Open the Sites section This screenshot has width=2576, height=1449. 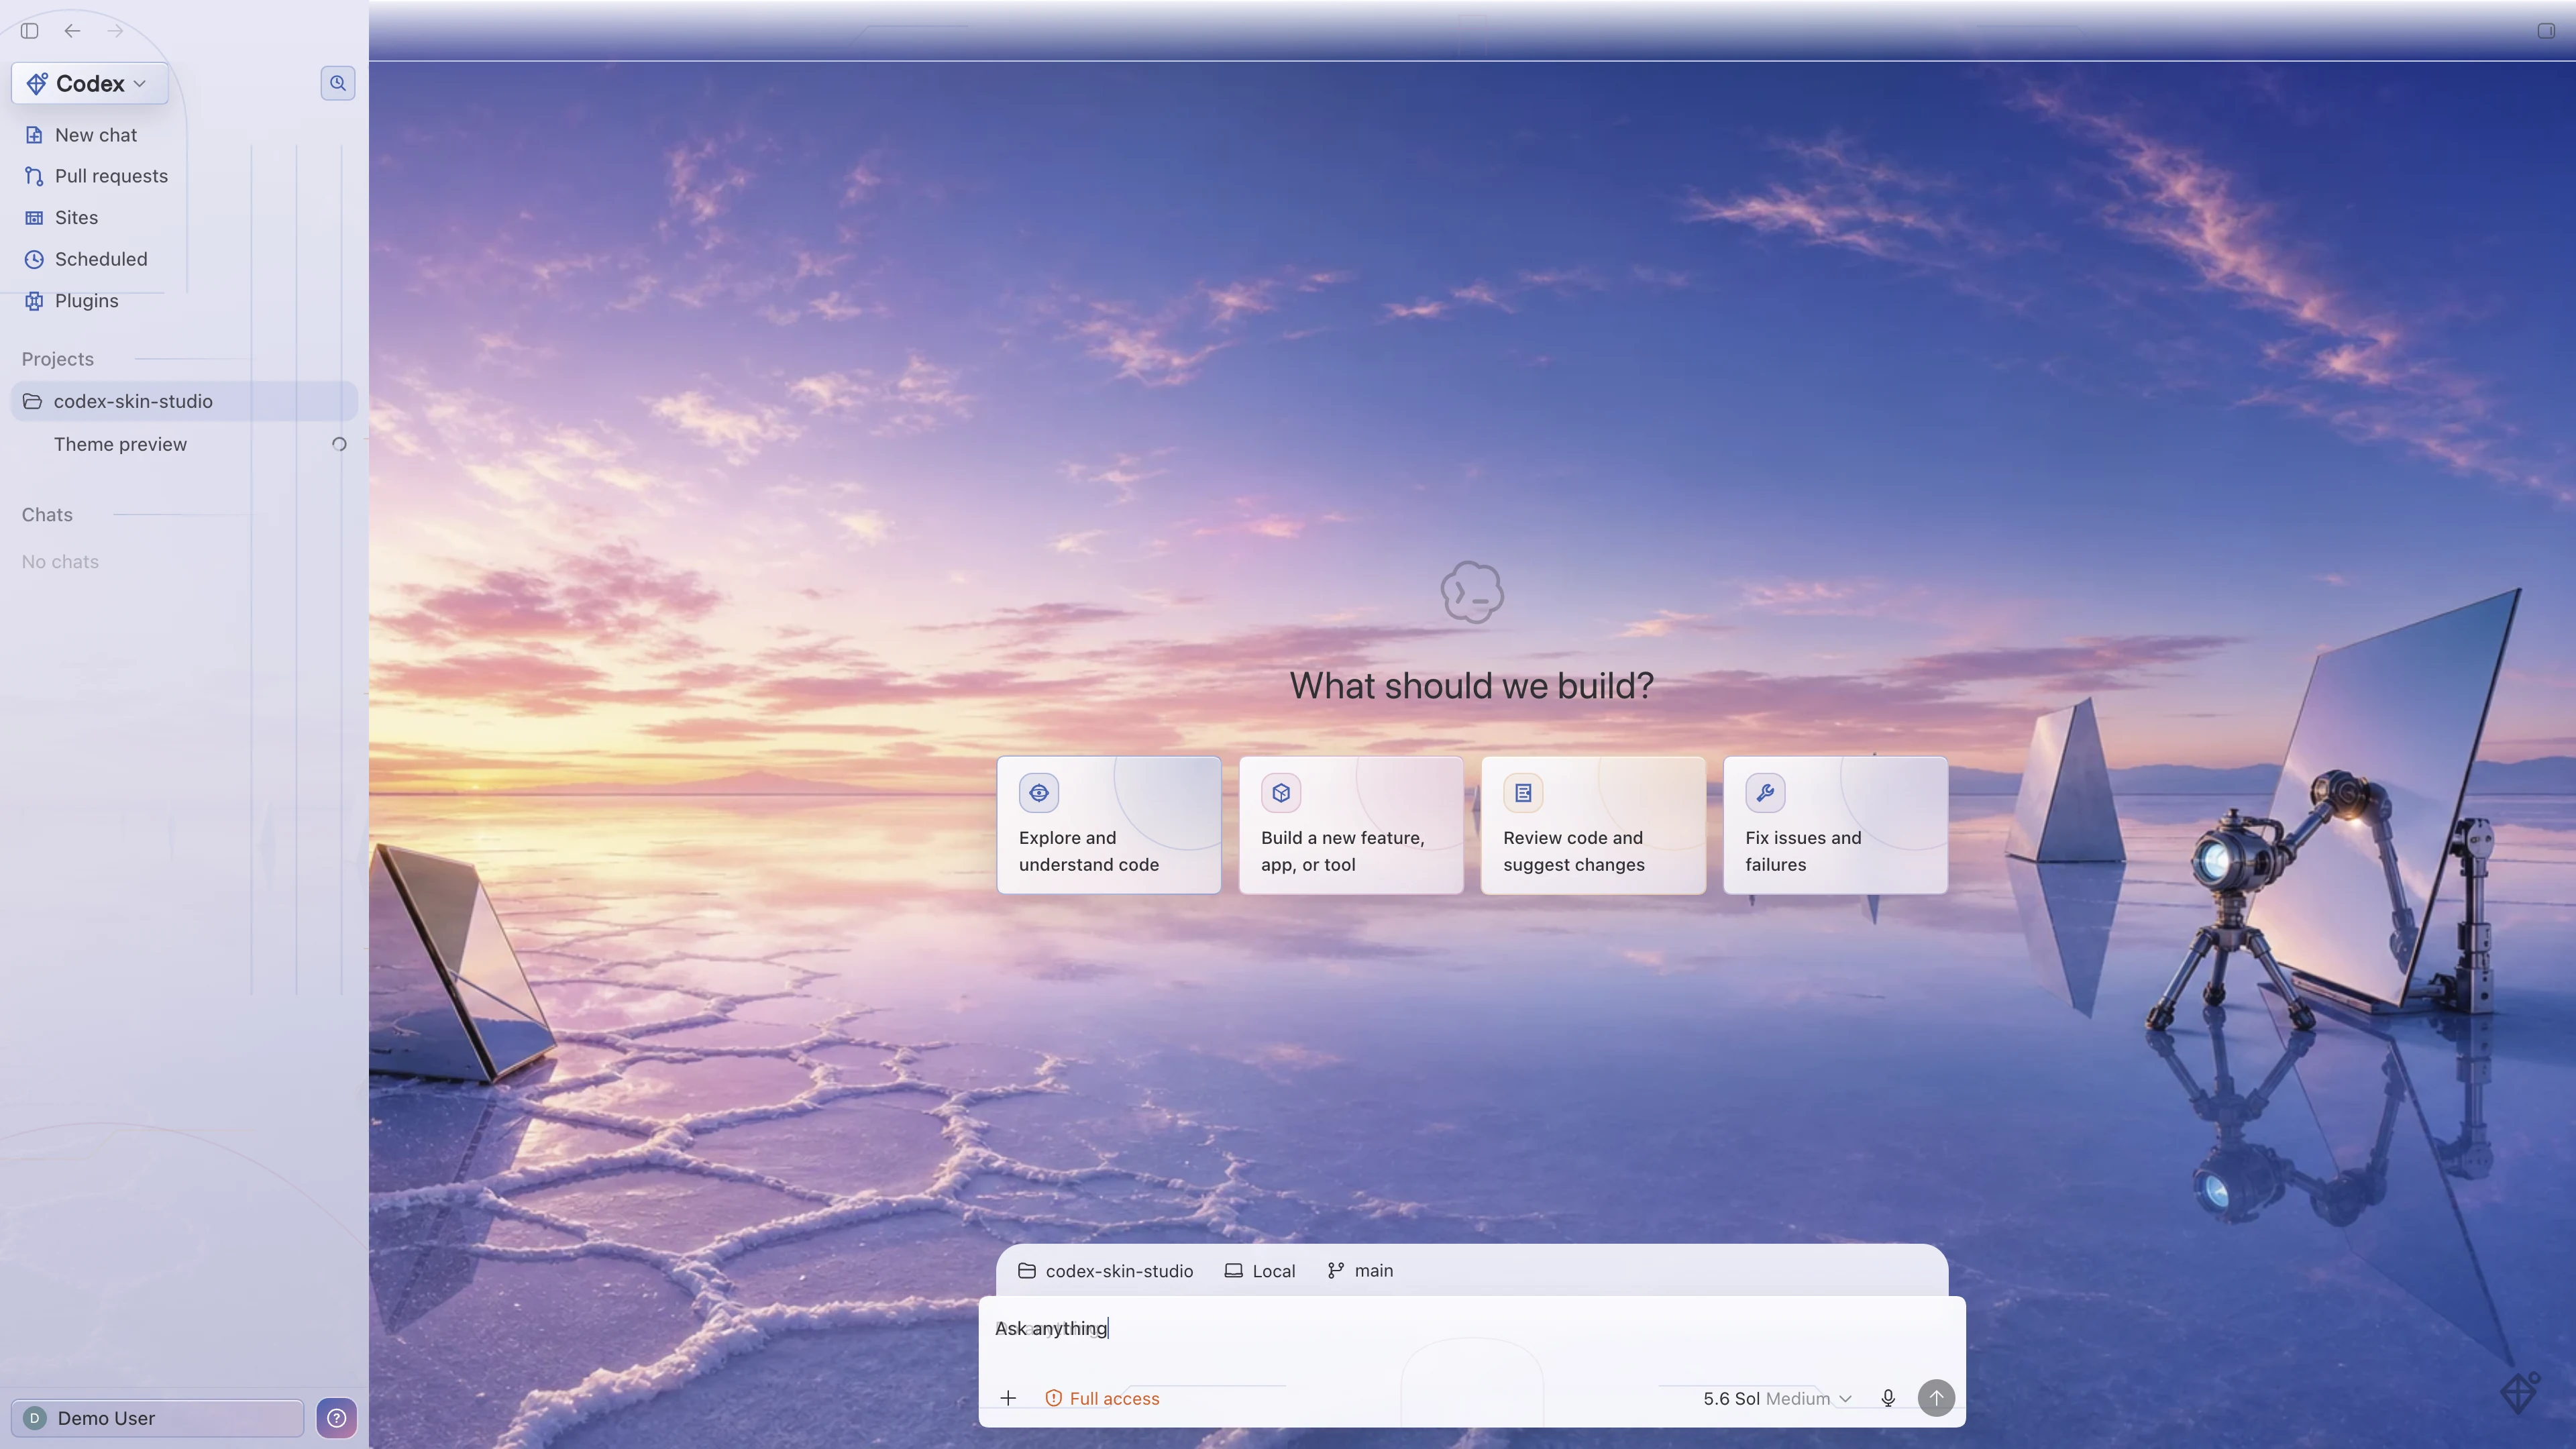184,218
